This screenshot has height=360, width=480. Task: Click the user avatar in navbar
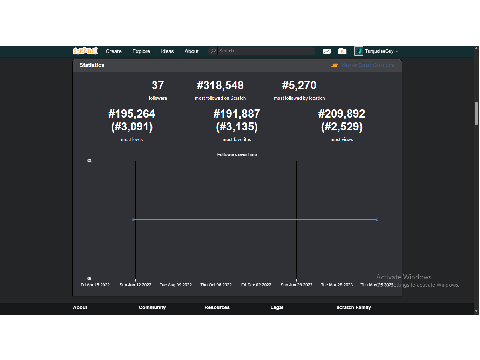tap(358, 51)
